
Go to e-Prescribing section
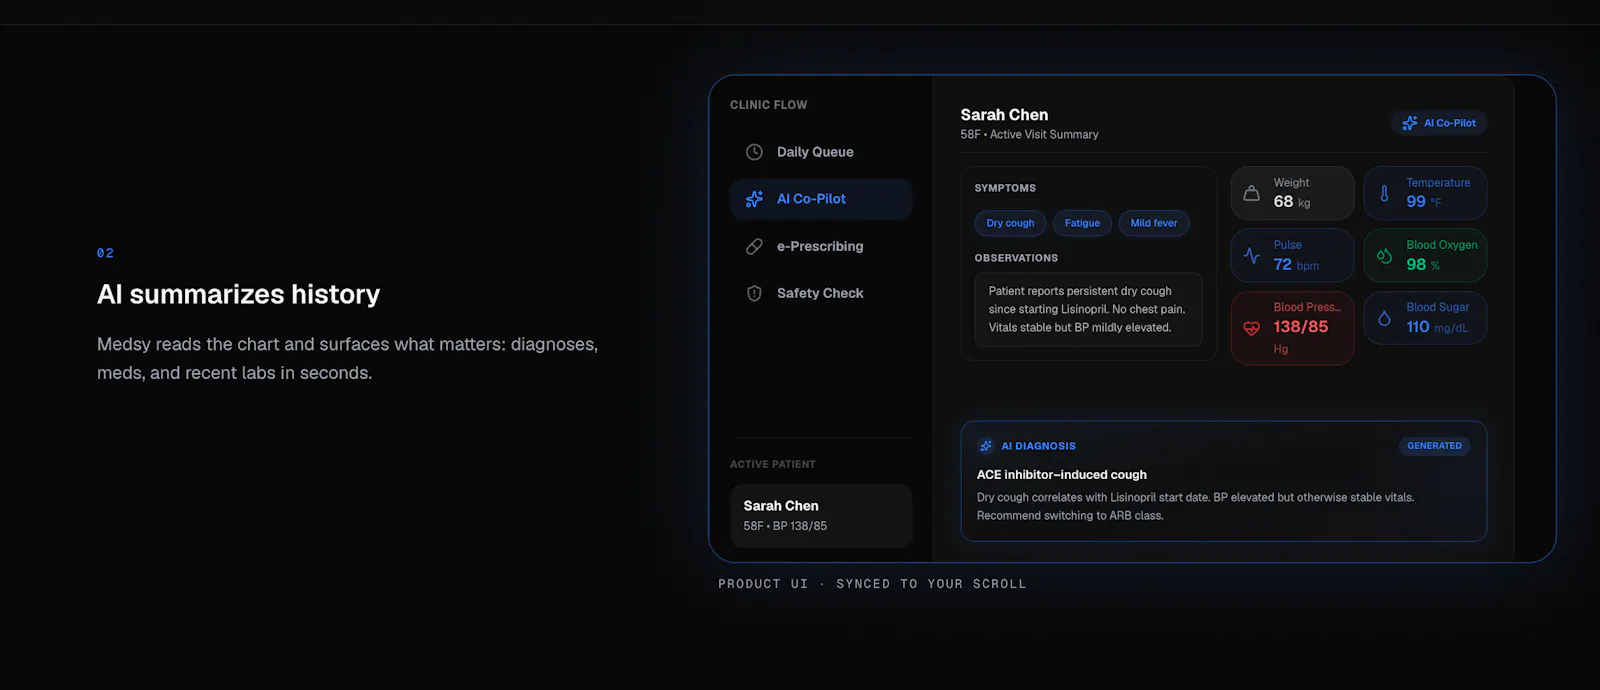point(821,246)
